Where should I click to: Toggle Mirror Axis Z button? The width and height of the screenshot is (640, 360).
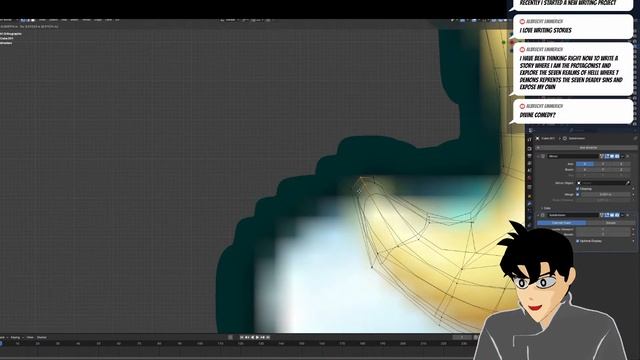pos(621,164)
